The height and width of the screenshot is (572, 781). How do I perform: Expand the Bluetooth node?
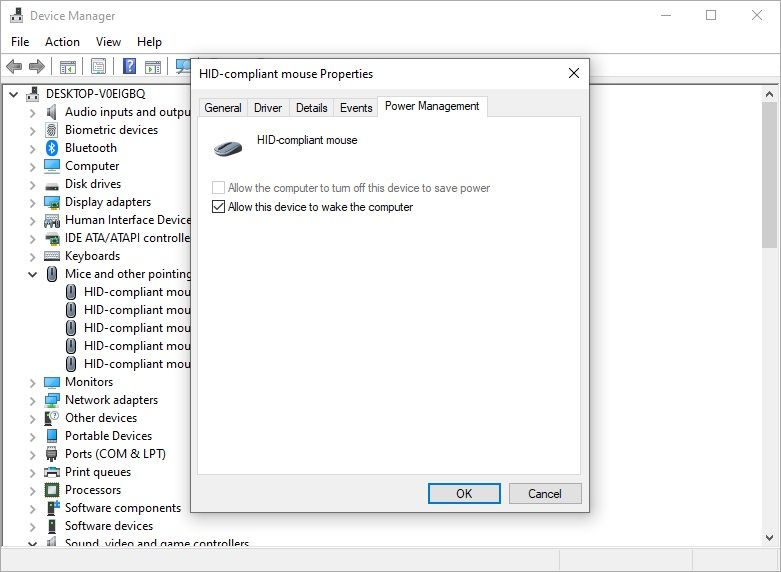coord(32,148)
